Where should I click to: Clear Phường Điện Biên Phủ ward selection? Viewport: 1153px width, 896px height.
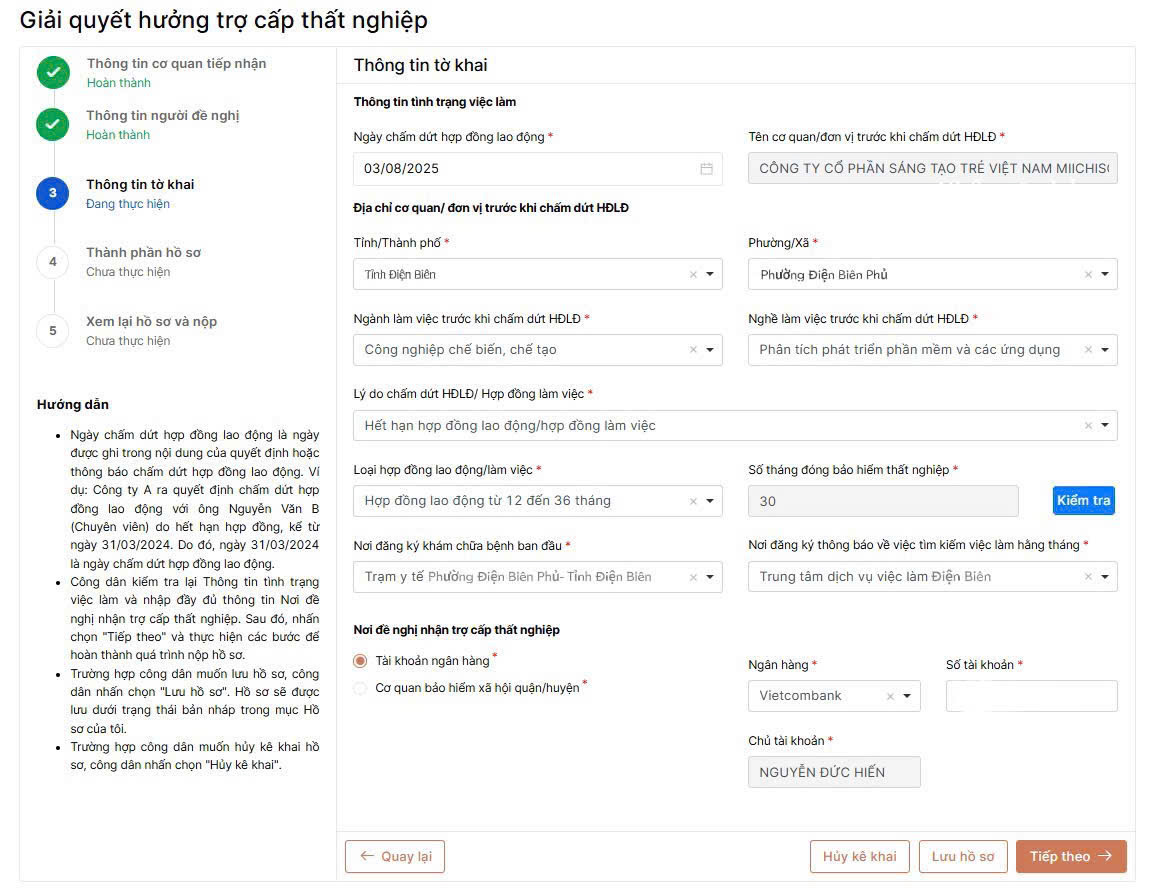pos(1088,274)
